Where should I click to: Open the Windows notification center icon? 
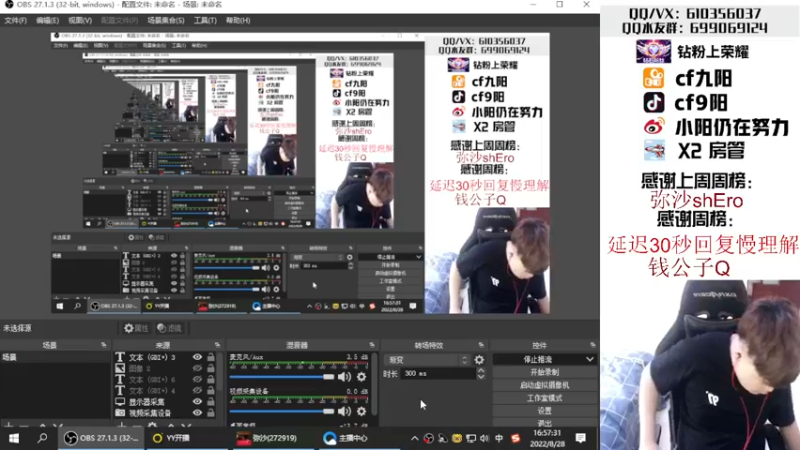[x=581, y=438]
